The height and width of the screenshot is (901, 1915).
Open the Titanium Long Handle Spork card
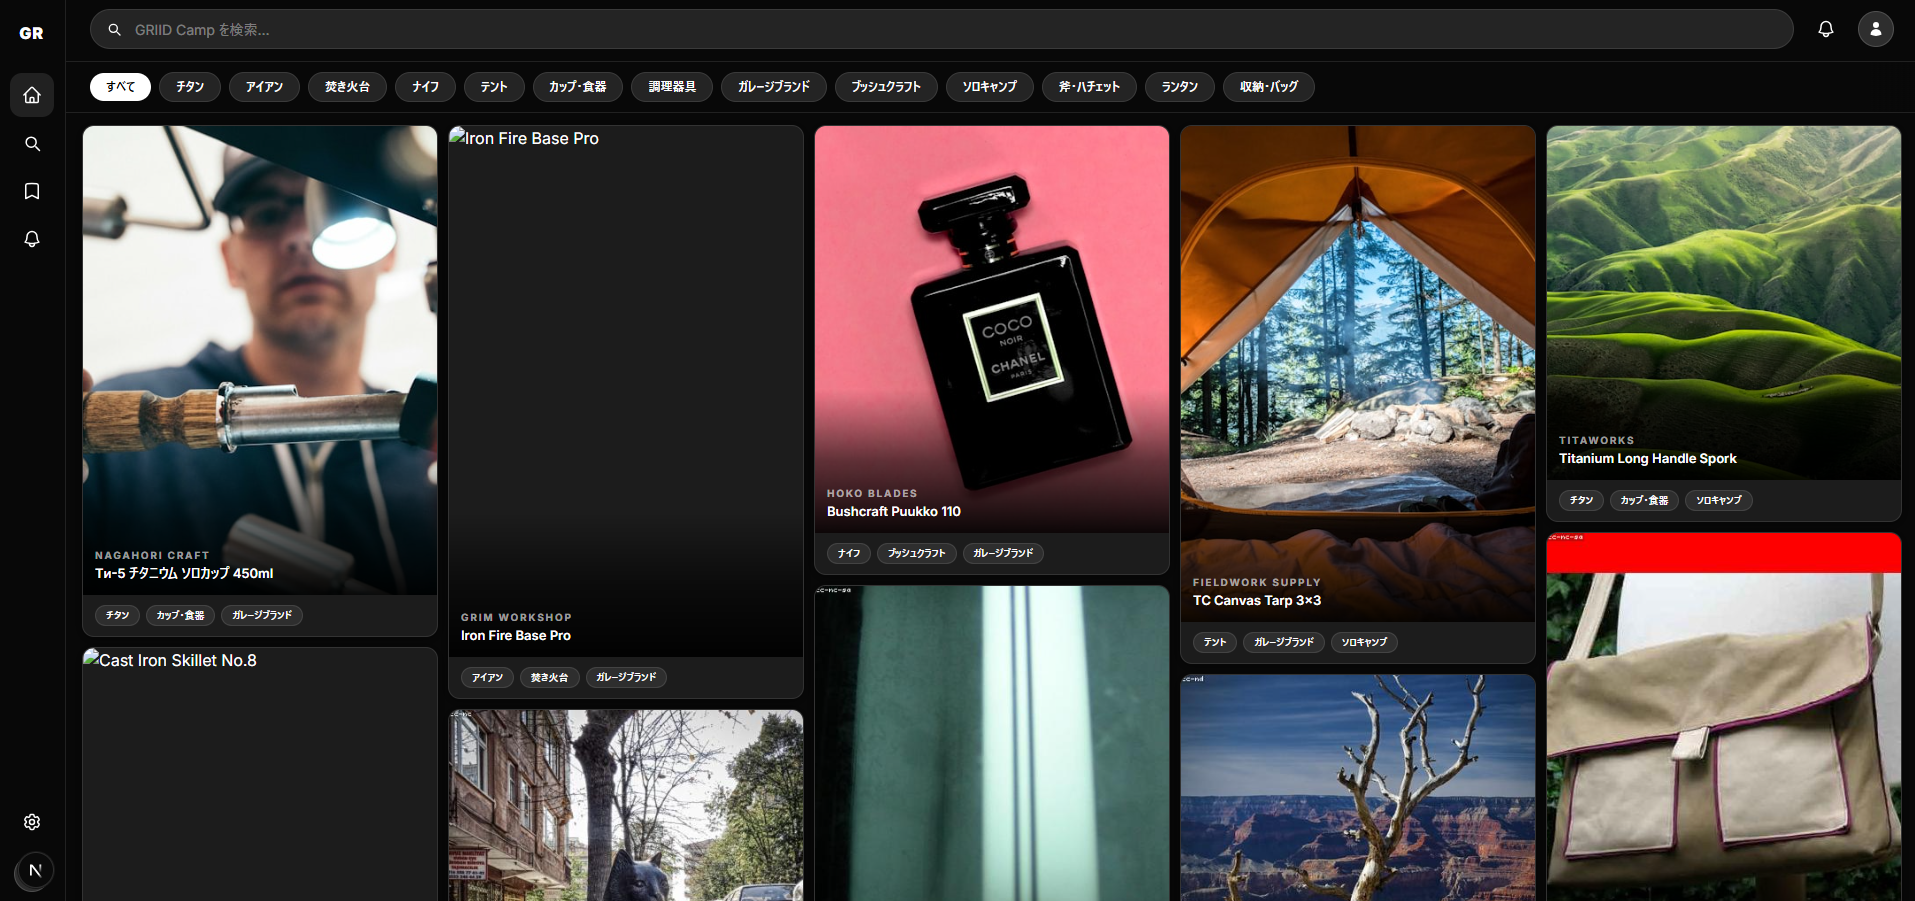tap(1723, 300)
